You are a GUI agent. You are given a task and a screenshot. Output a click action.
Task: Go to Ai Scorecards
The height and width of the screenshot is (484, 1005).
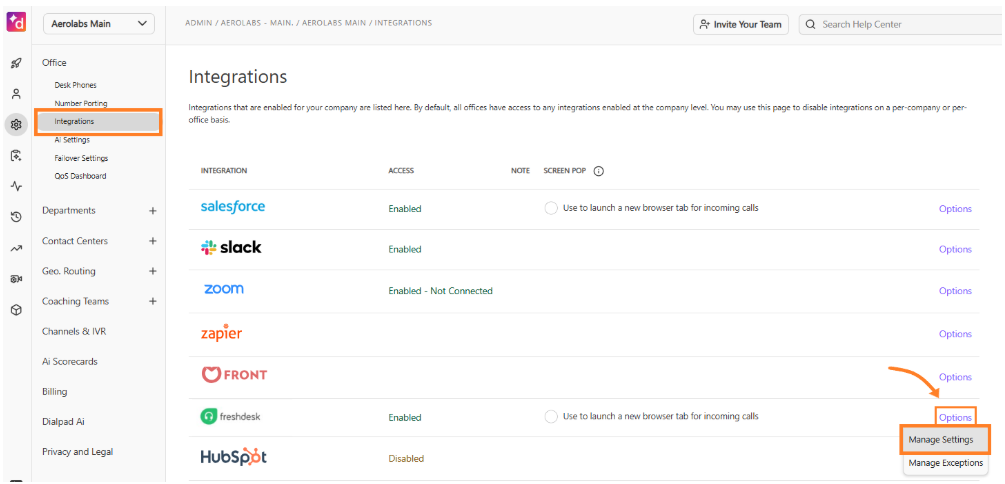[x=70, y=362]
